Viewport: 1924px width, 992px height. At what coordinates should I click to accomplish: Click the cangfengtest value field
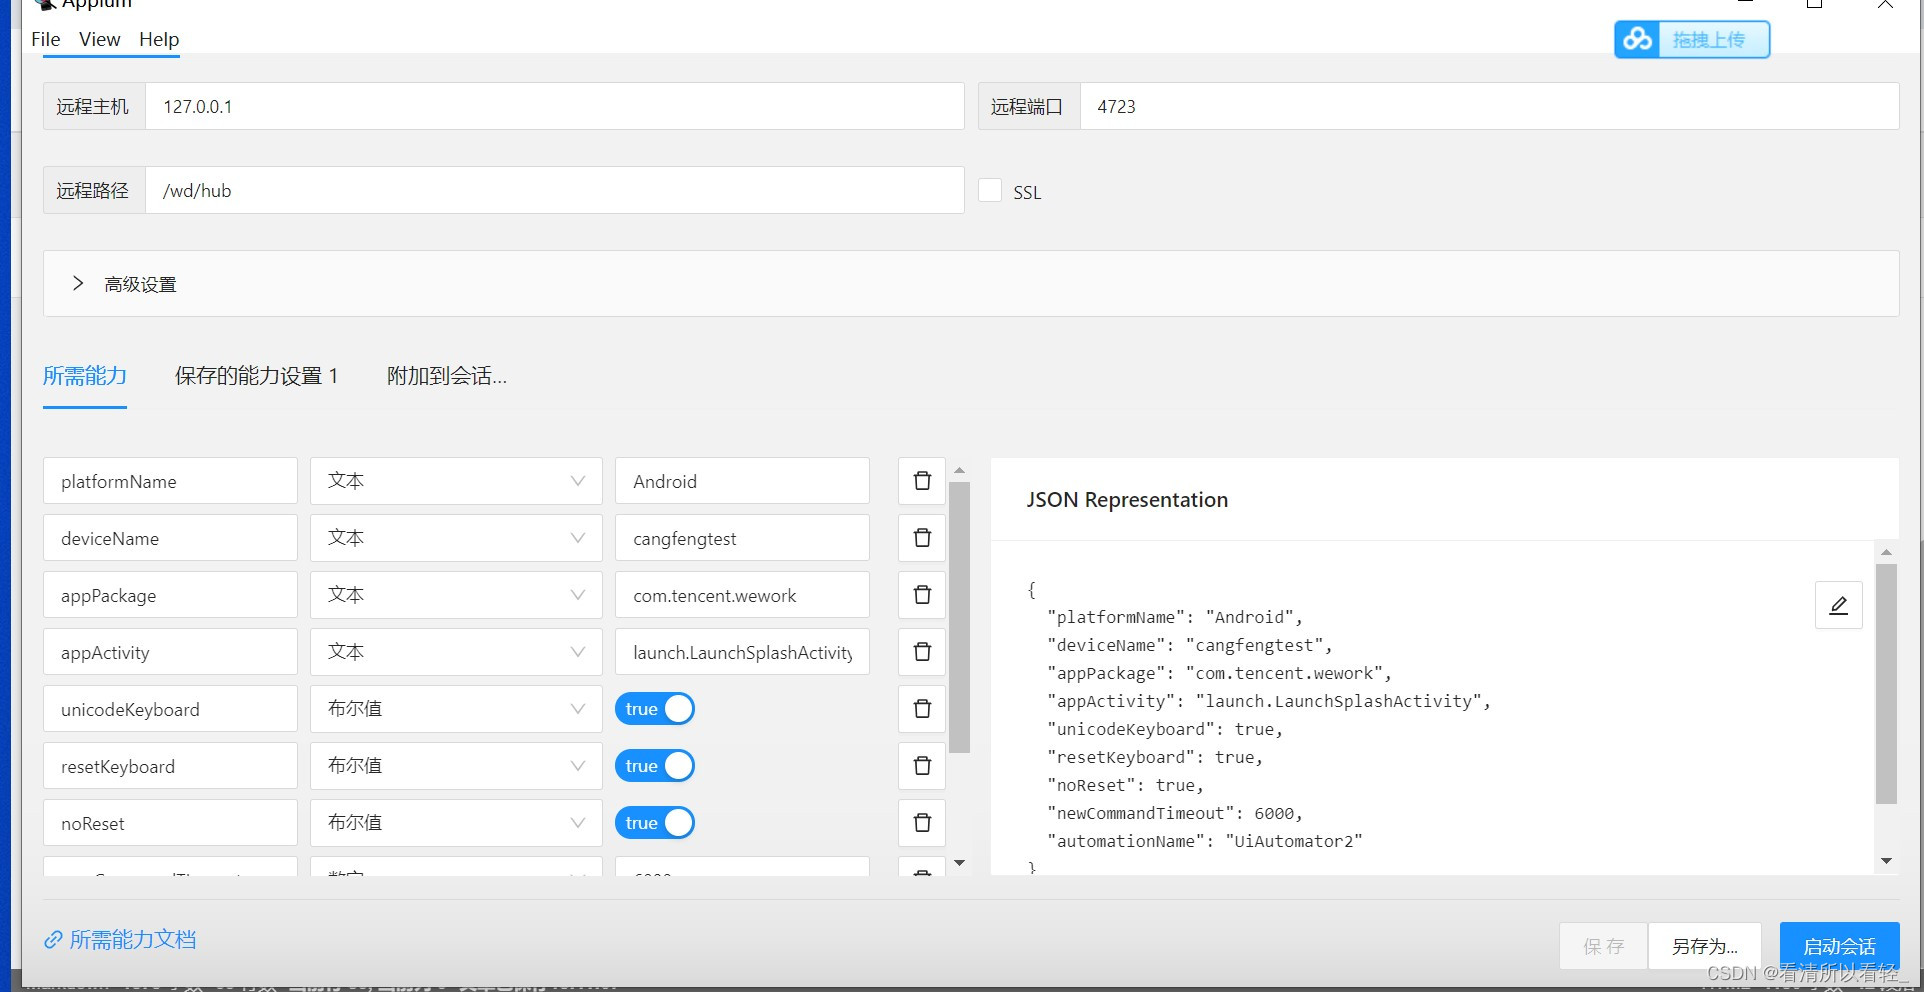tap(742, 538)
